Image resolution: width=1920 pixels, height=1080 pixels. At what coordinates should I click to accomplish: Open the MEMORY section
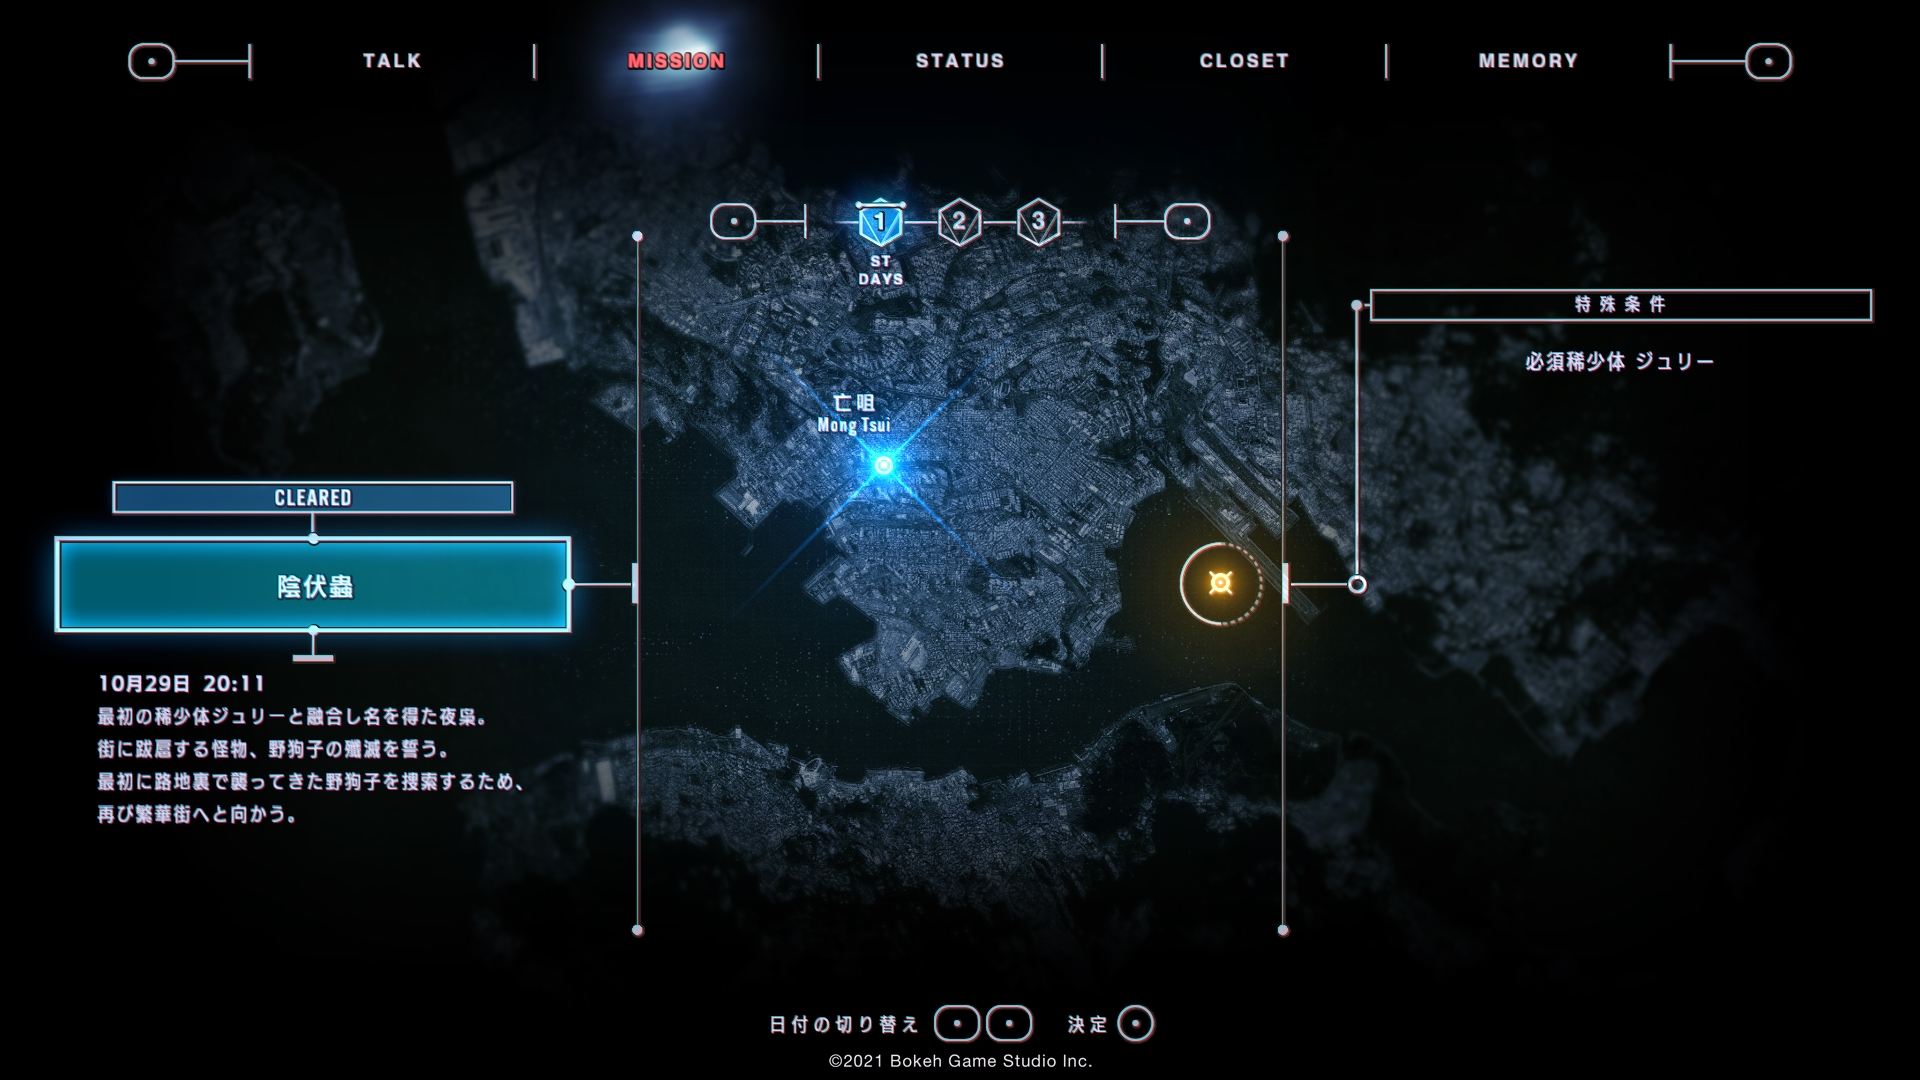[1528, 61]
